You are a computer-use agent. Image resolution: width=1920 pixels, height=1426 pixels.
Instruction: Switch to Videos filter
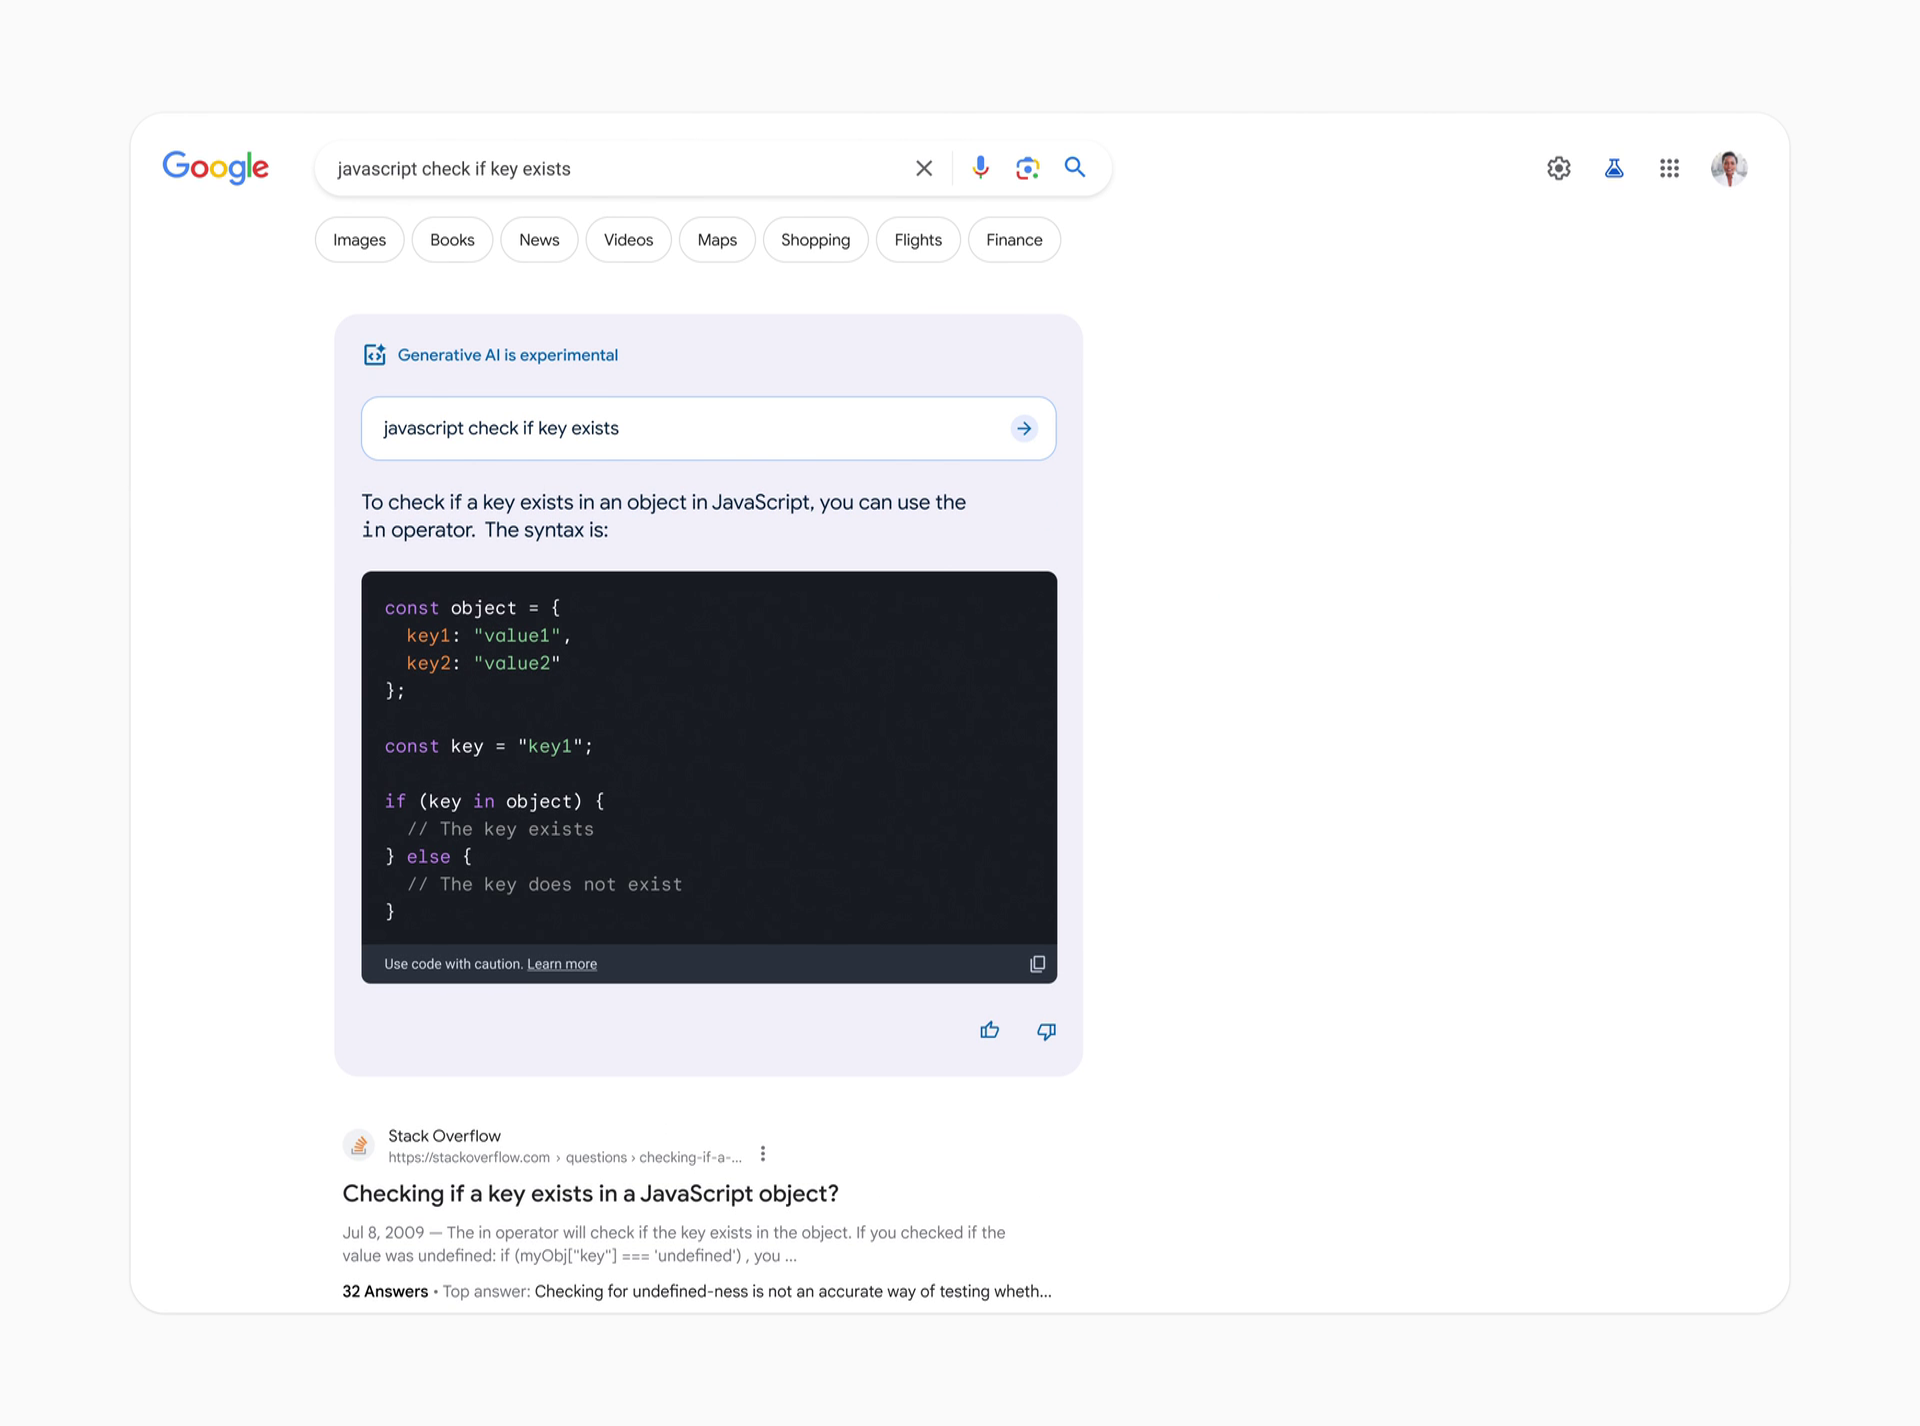point(628,240)
